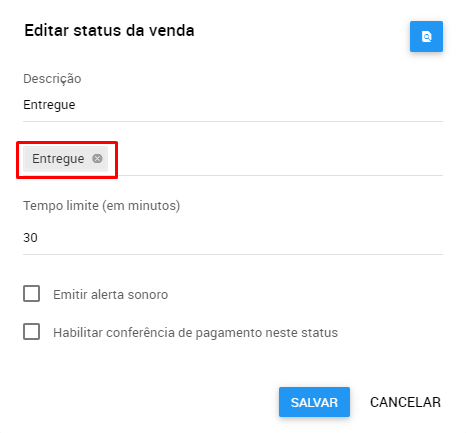The height and width of the screenshot is (433, 466).
Task: Click the Editar status da venda title
Action: pyautogui.click(x=109, y=31)
